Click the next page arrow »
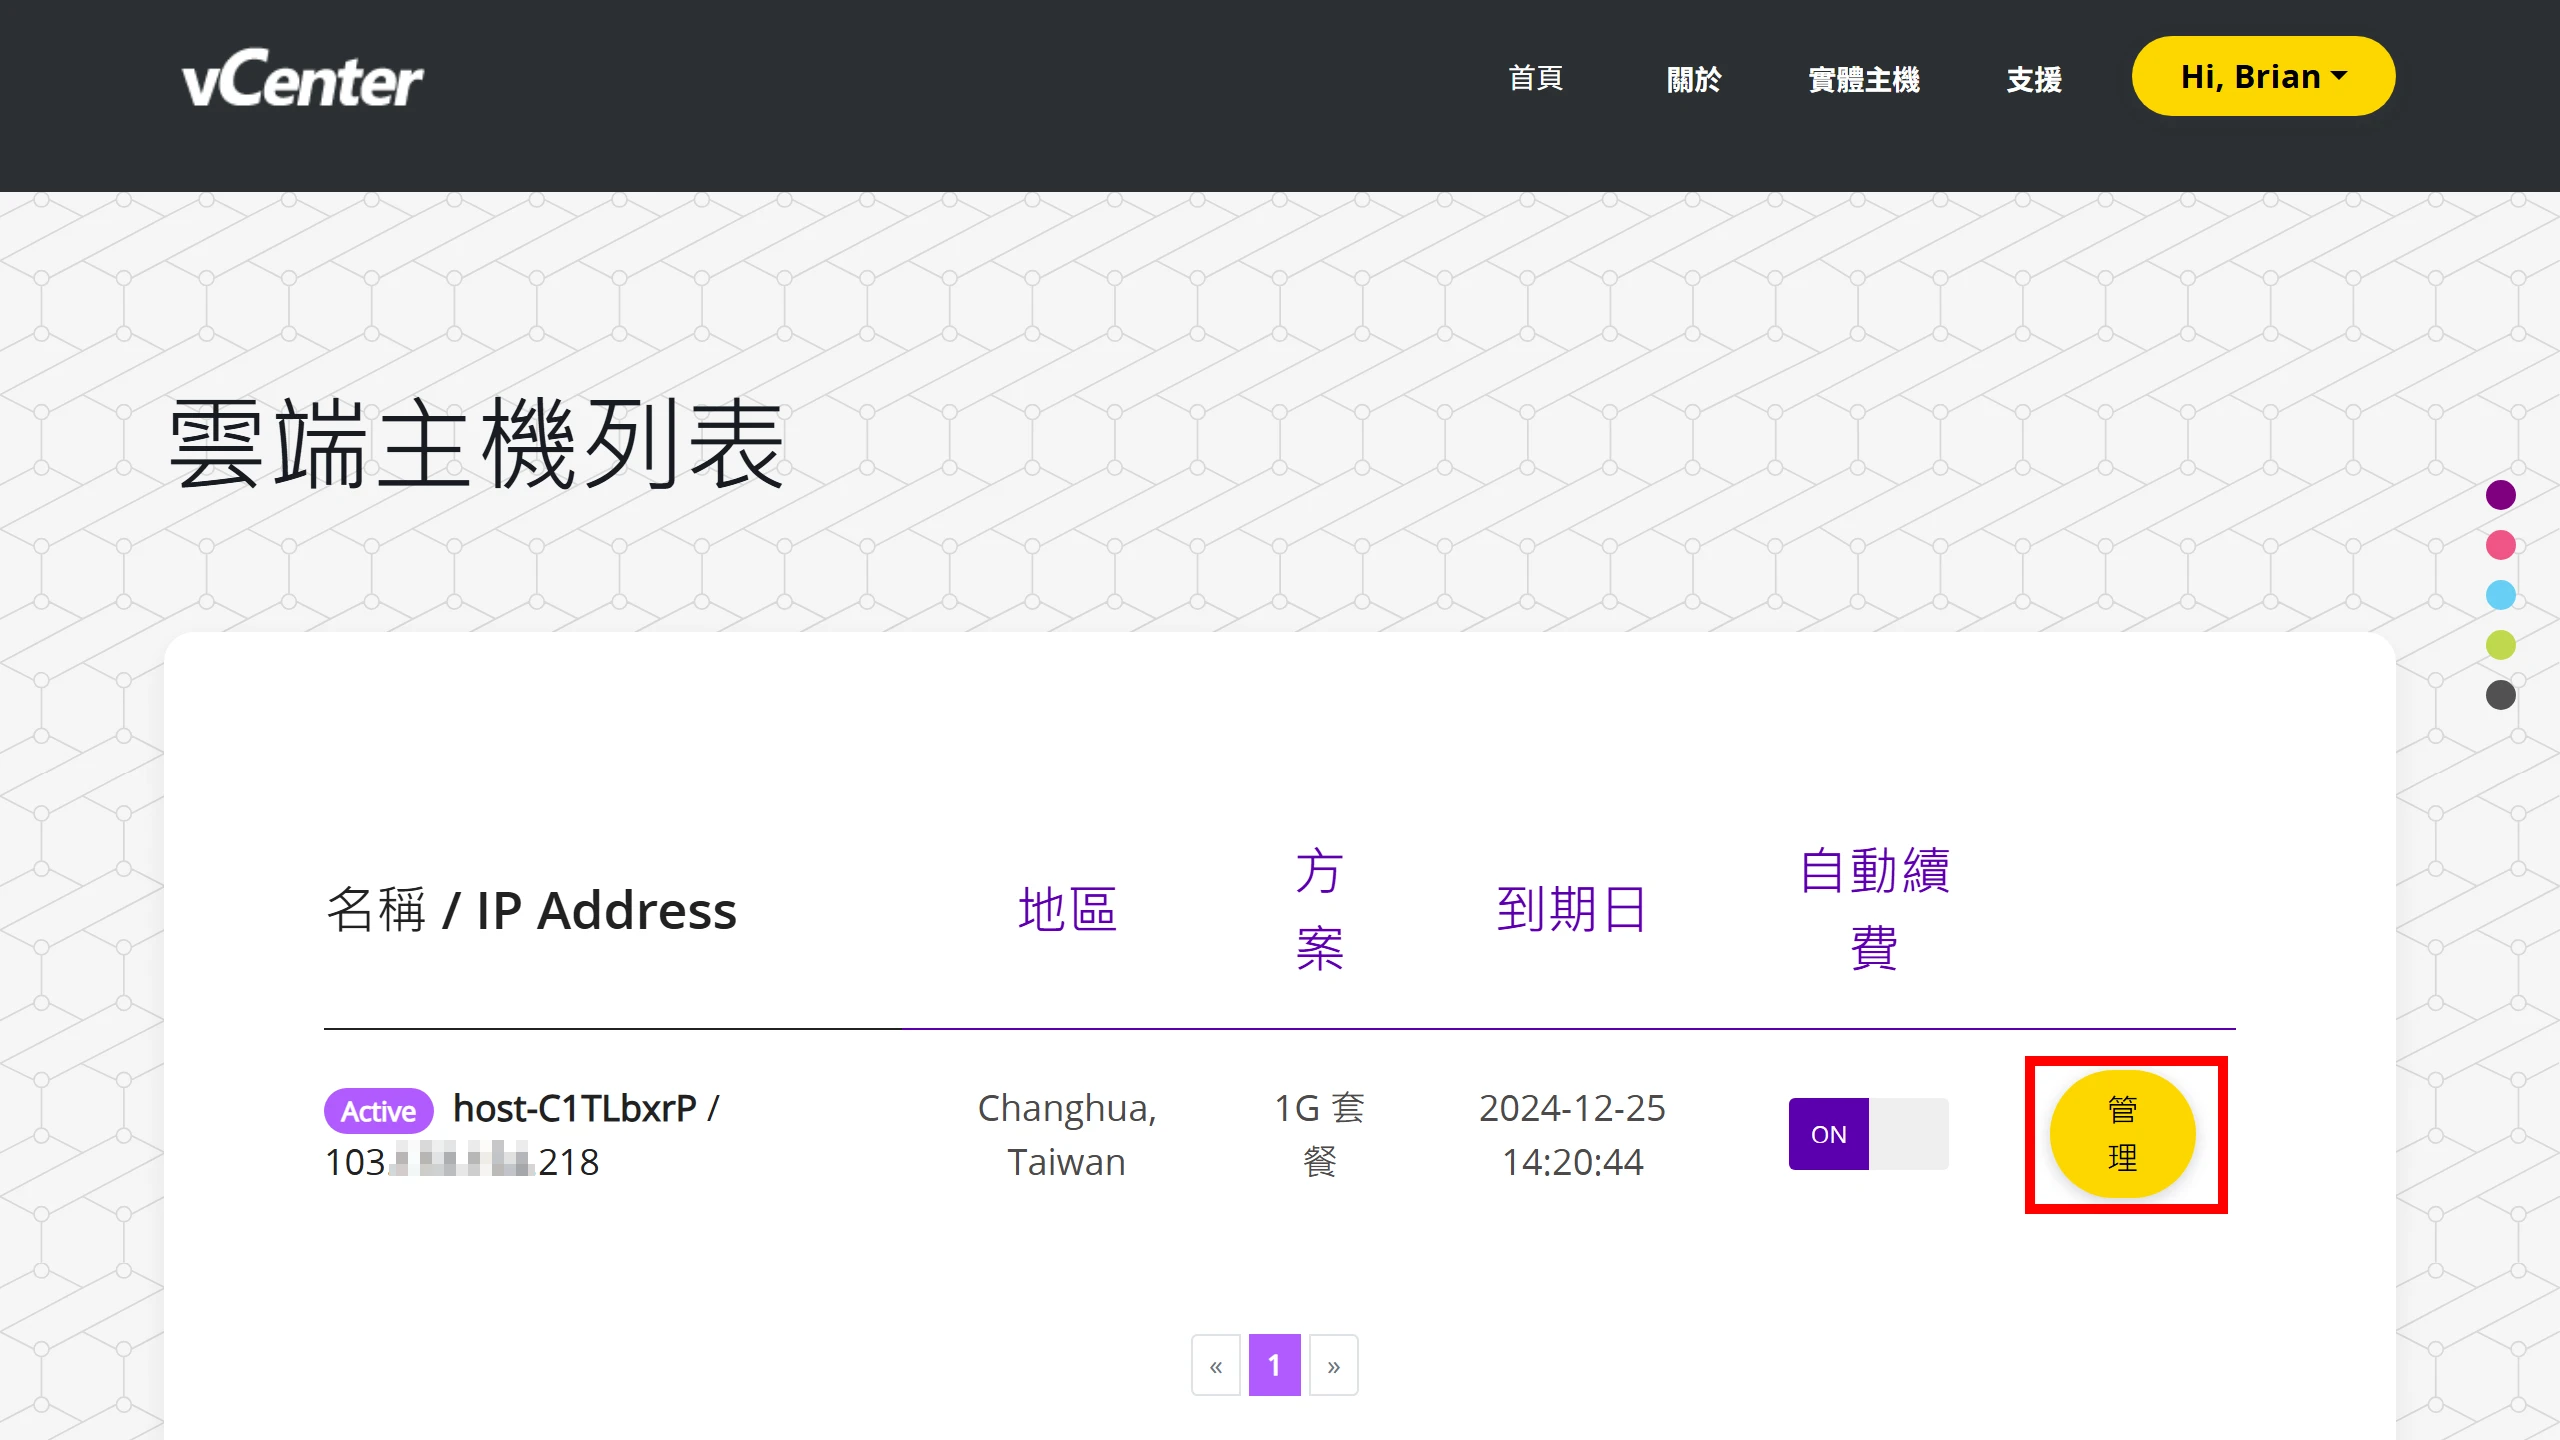 1333,1364
